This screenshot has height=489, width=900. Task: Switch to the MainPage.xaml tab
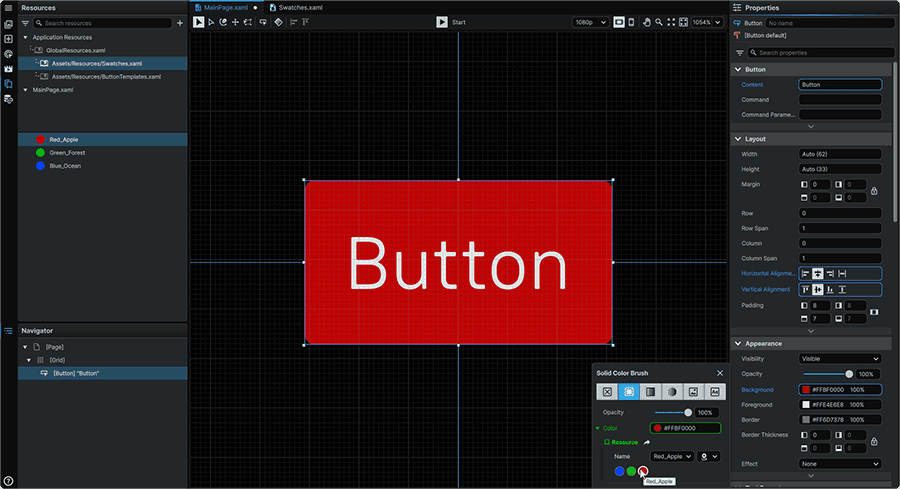[226, 7]
